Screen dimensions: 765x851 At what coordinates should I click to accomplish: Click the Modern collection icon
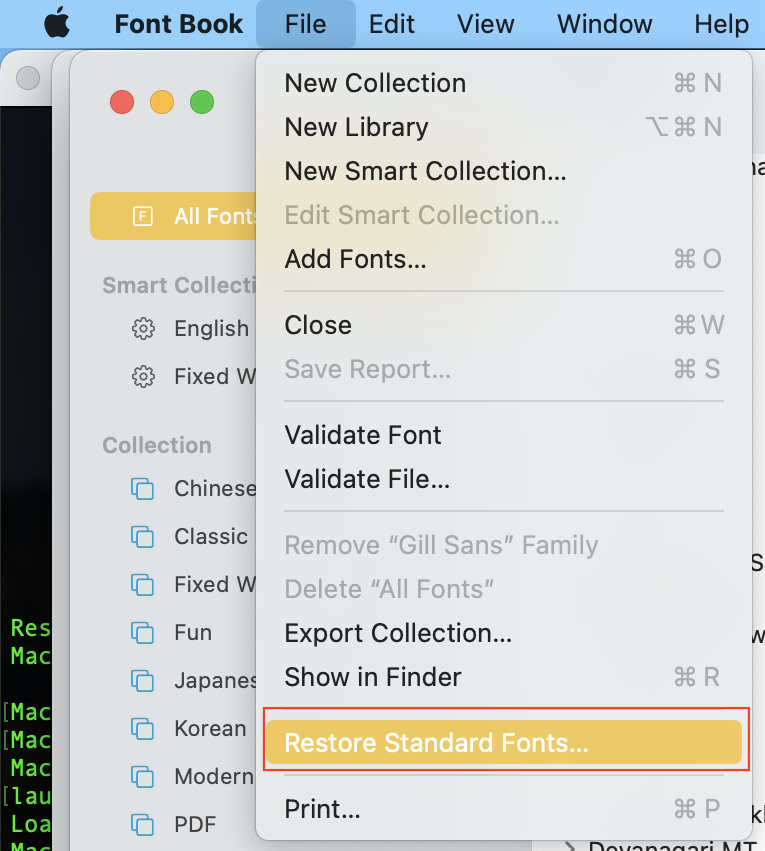pyautogui.click(x=143, y=777)
